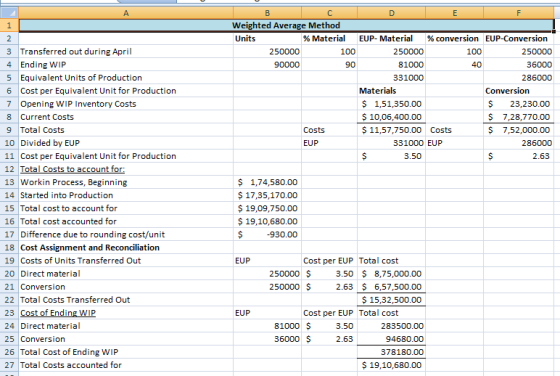Click the $ 17,35,170.00 cell
The image size is (560, 376).
[268, 195]
